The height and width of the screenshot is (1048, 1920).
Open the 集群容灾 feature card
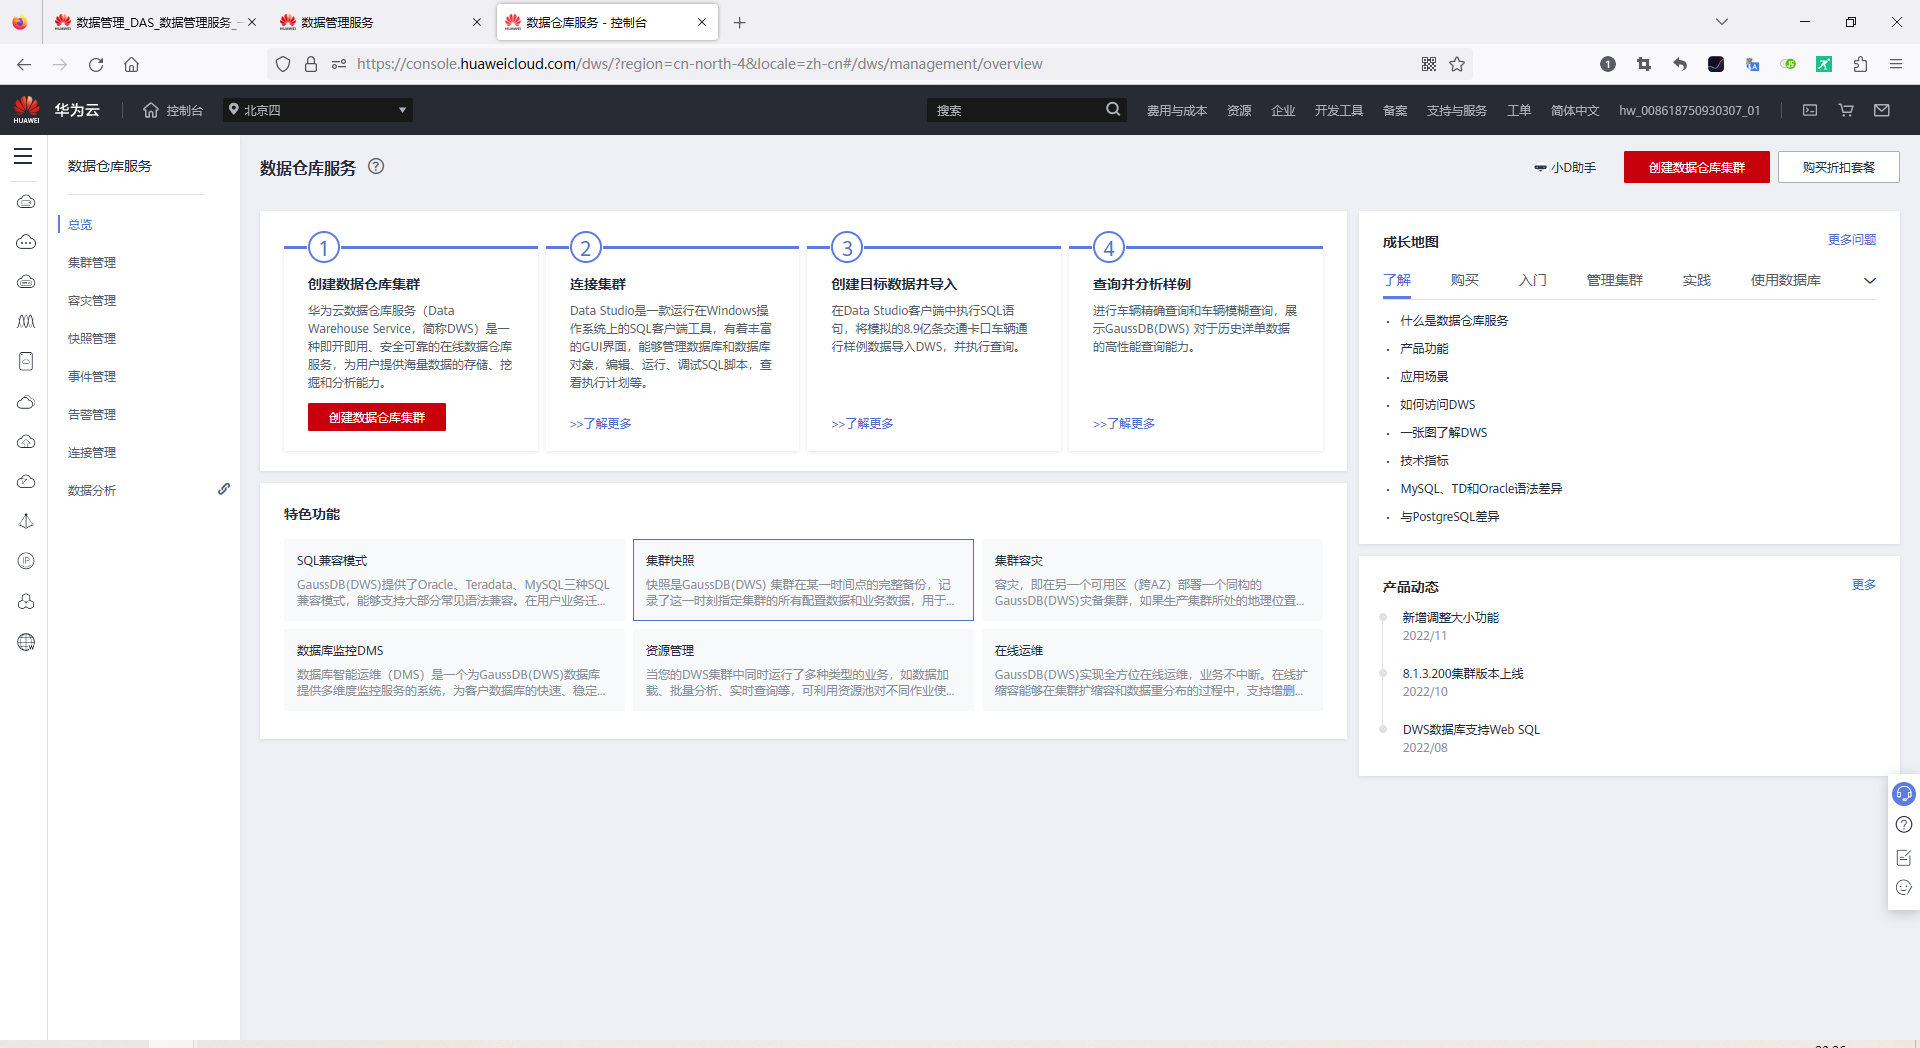(x=1152, y=580)
